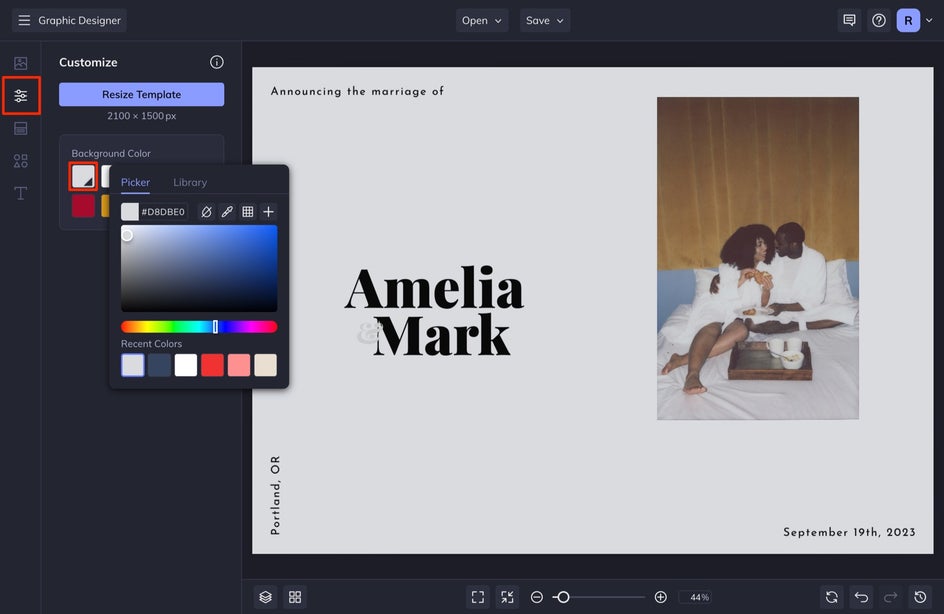Add color with the plus icon

pos(269,212)
